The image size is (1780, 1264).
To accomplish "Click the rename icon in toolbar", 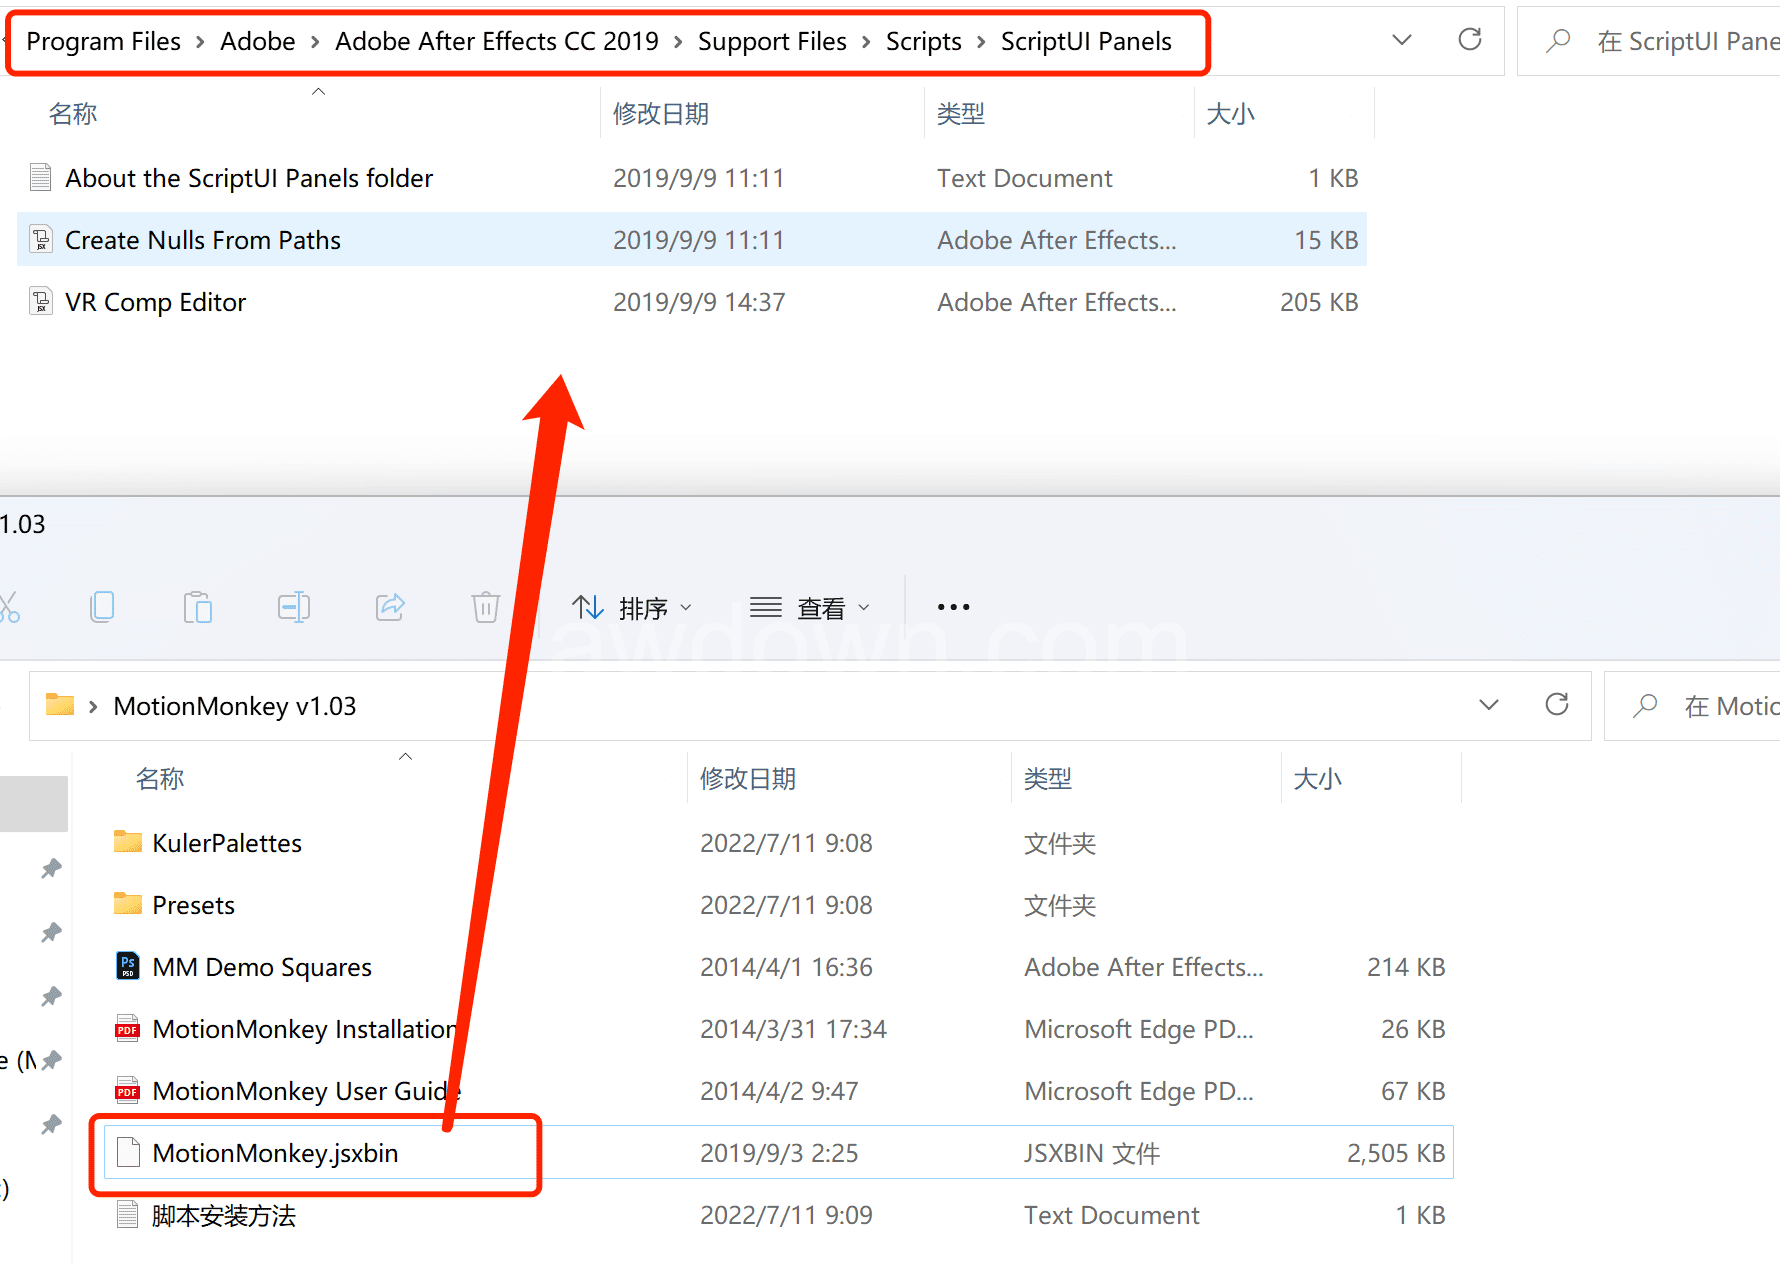I will pyautogui.click(x=294, y=607).
